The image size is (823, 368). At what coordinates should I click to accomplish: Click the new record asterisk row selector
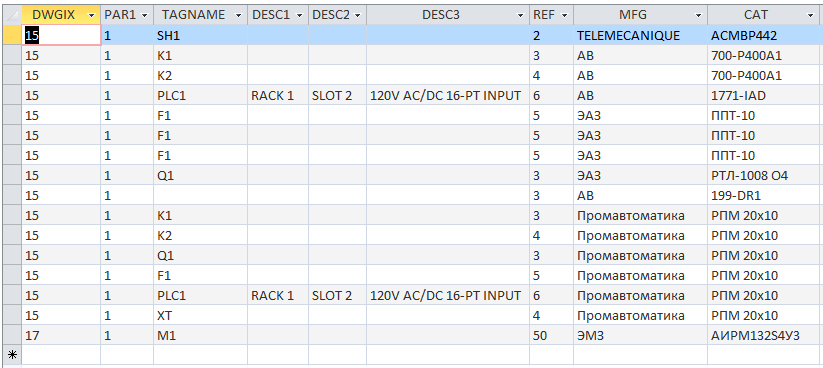click(x=12, y=355)
